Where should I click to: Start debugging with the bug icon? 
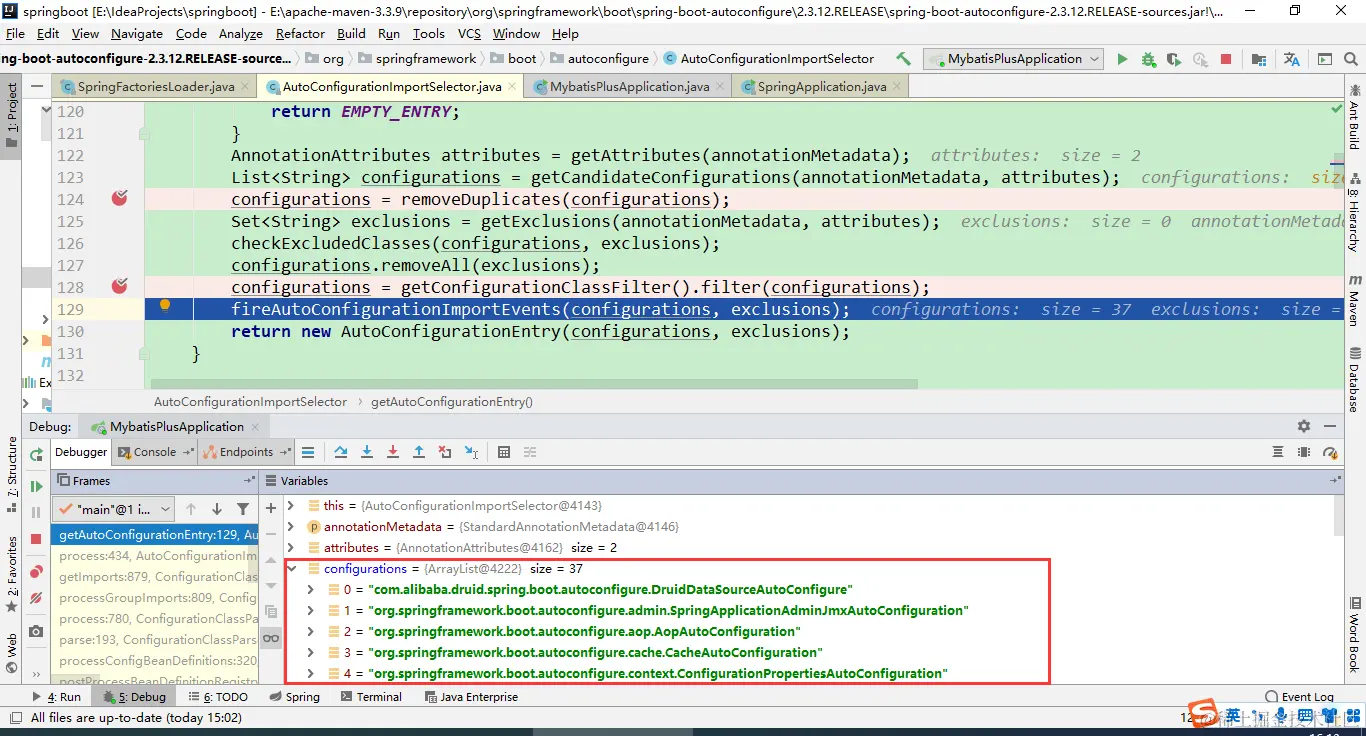(x=1148, y=59)
